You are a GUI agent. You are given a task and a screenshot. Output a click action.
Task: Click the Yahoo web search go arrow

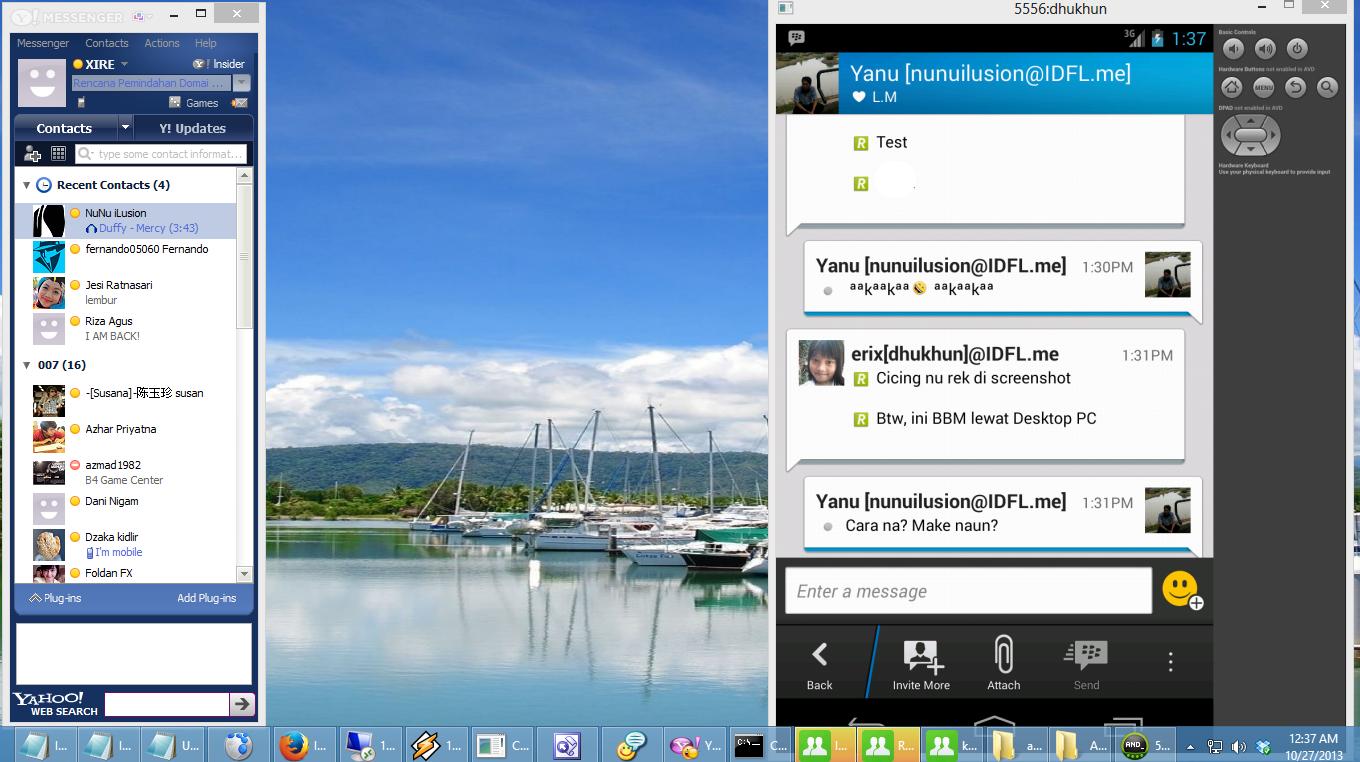click(x=242, y=704)
